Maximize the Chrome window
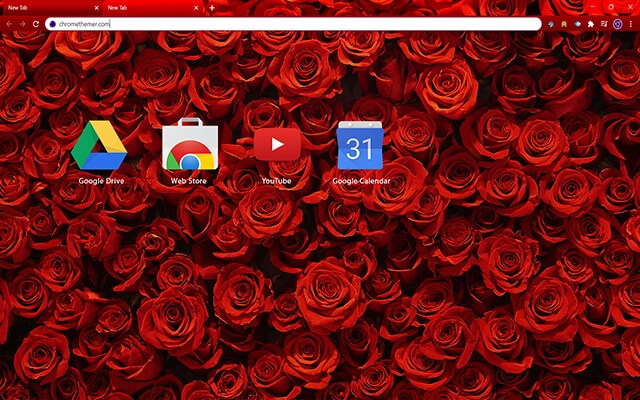Image resolution: width=640 pixels, height=400 pixels. point(611,7)
